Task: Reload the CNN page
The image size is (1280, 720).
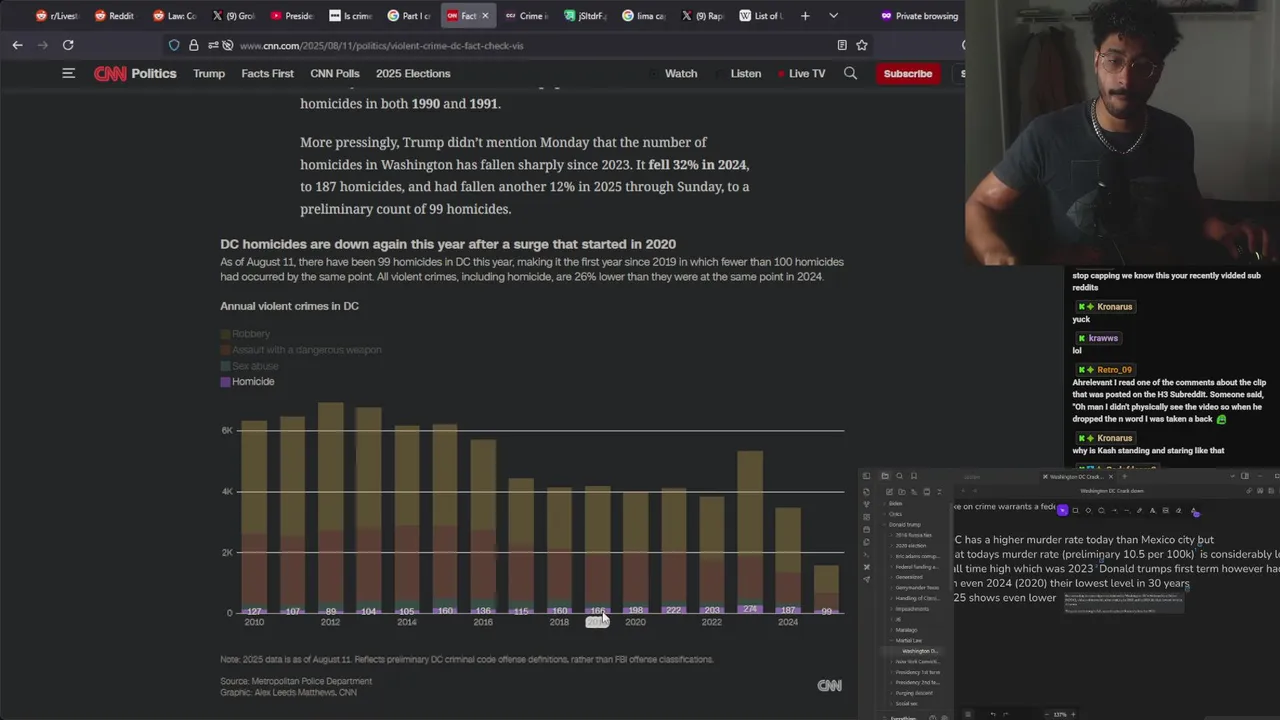Action: tap(68, 45)
